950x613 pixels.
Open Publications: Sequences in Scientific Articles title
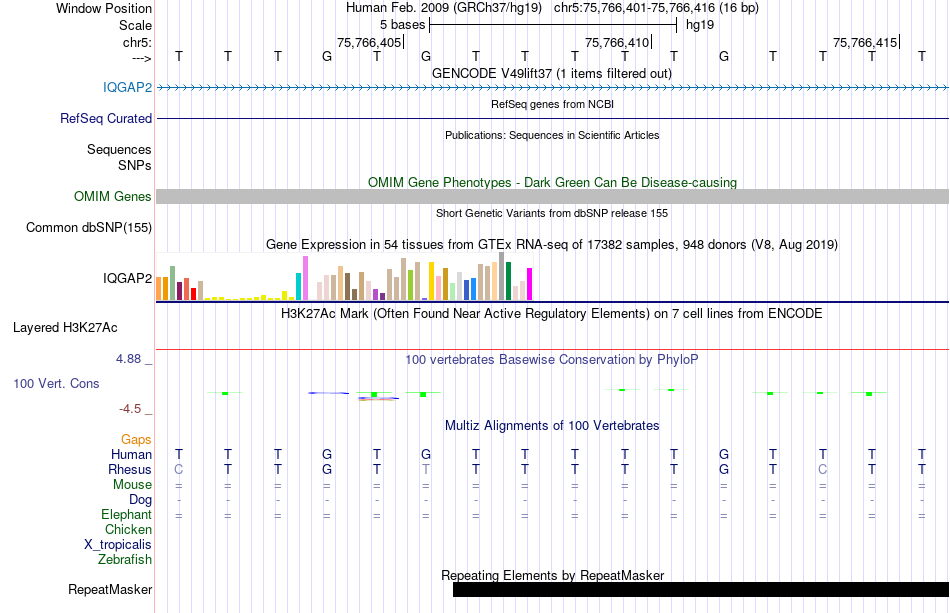click(x=552, y=135)
